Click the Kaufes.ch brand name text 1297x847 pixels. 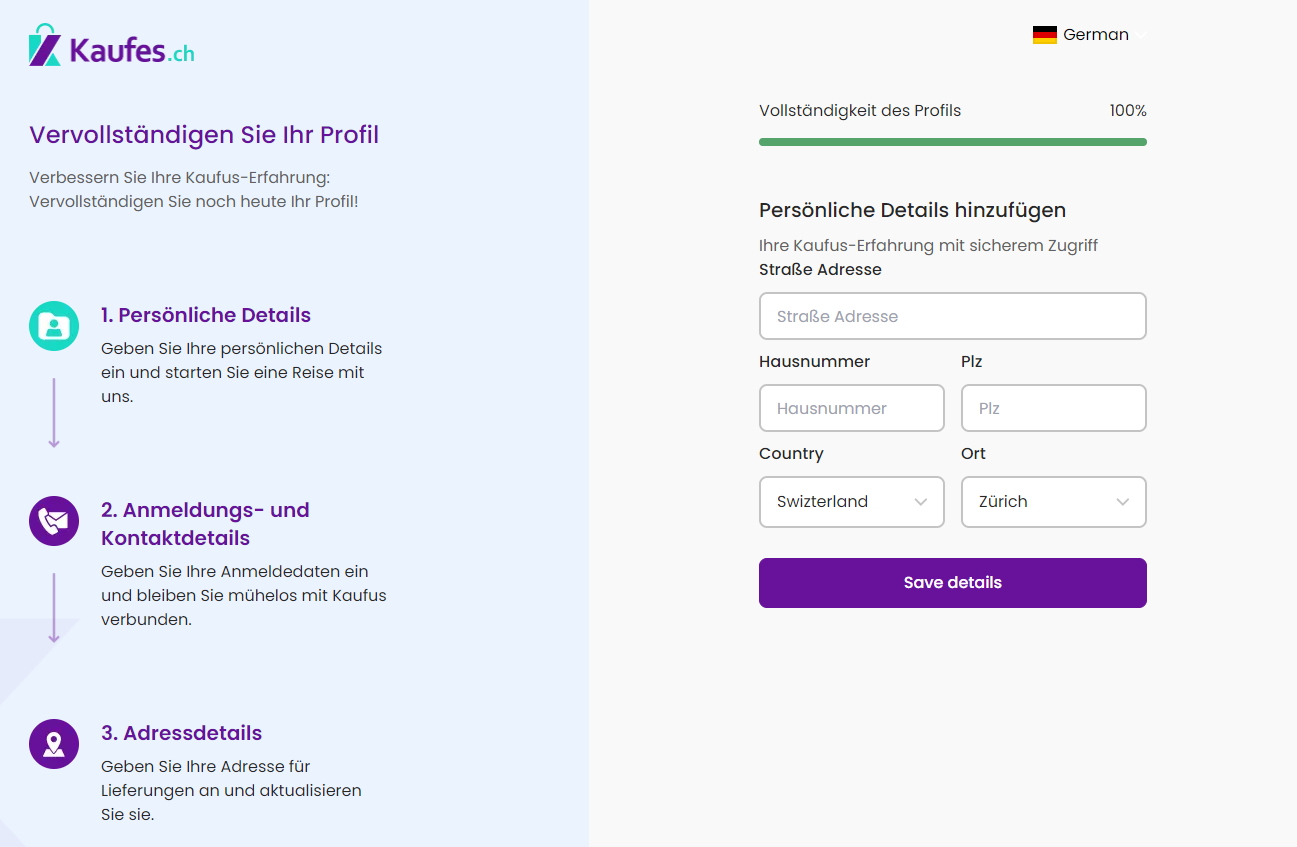point(132,49)
